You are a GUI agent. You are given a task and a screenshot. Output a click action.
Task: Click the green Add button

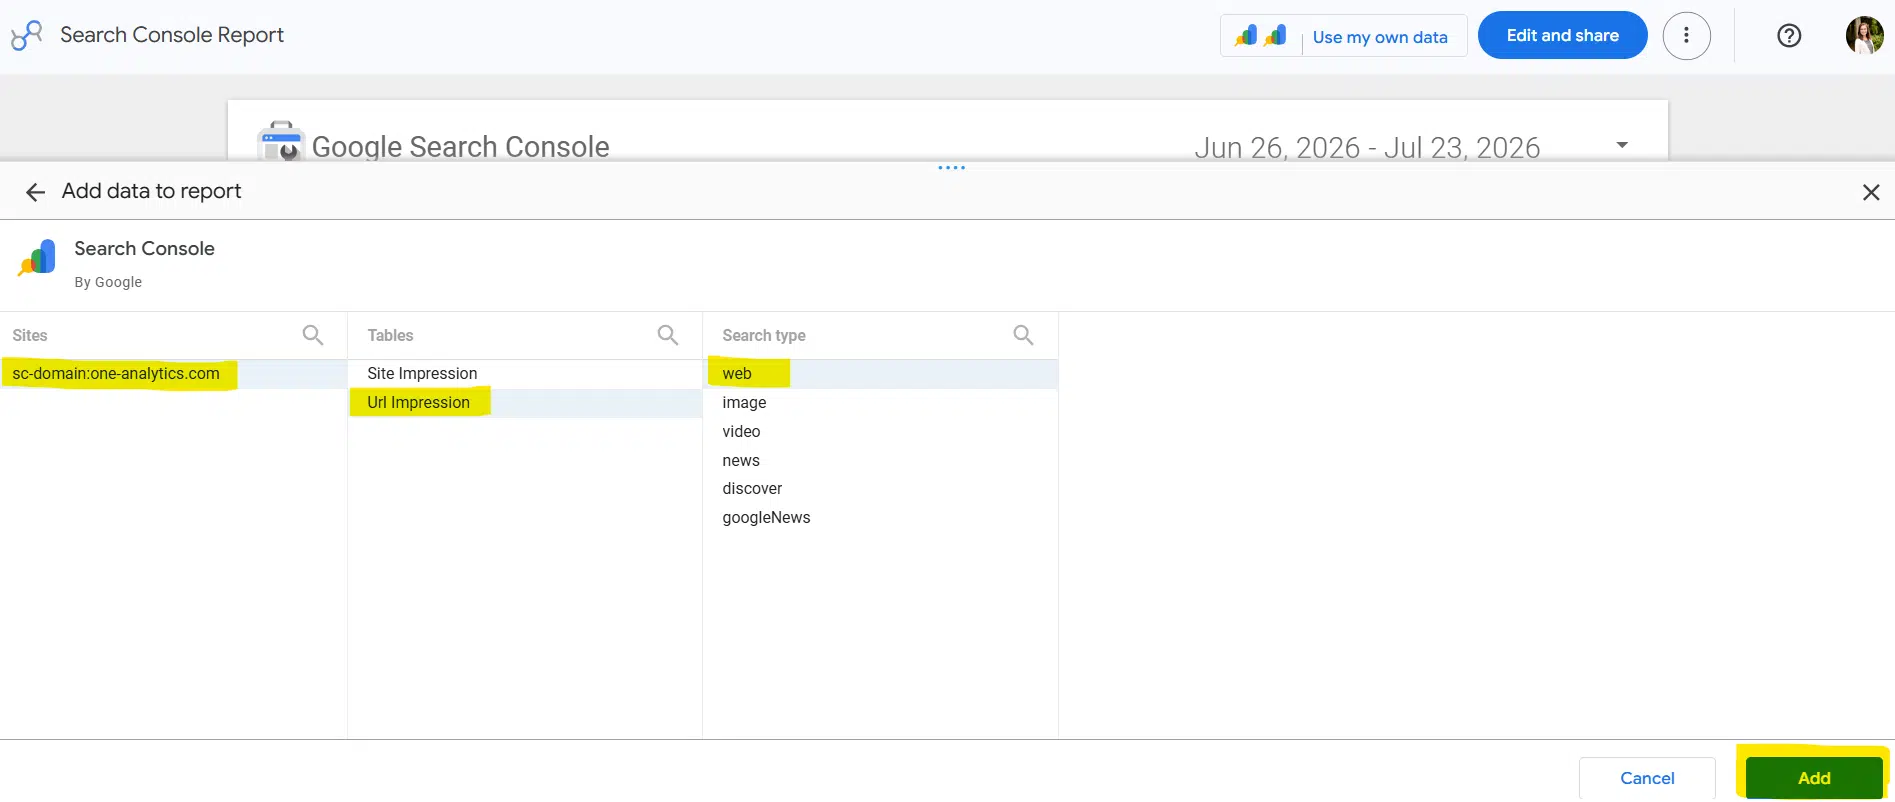(1814, 778)
